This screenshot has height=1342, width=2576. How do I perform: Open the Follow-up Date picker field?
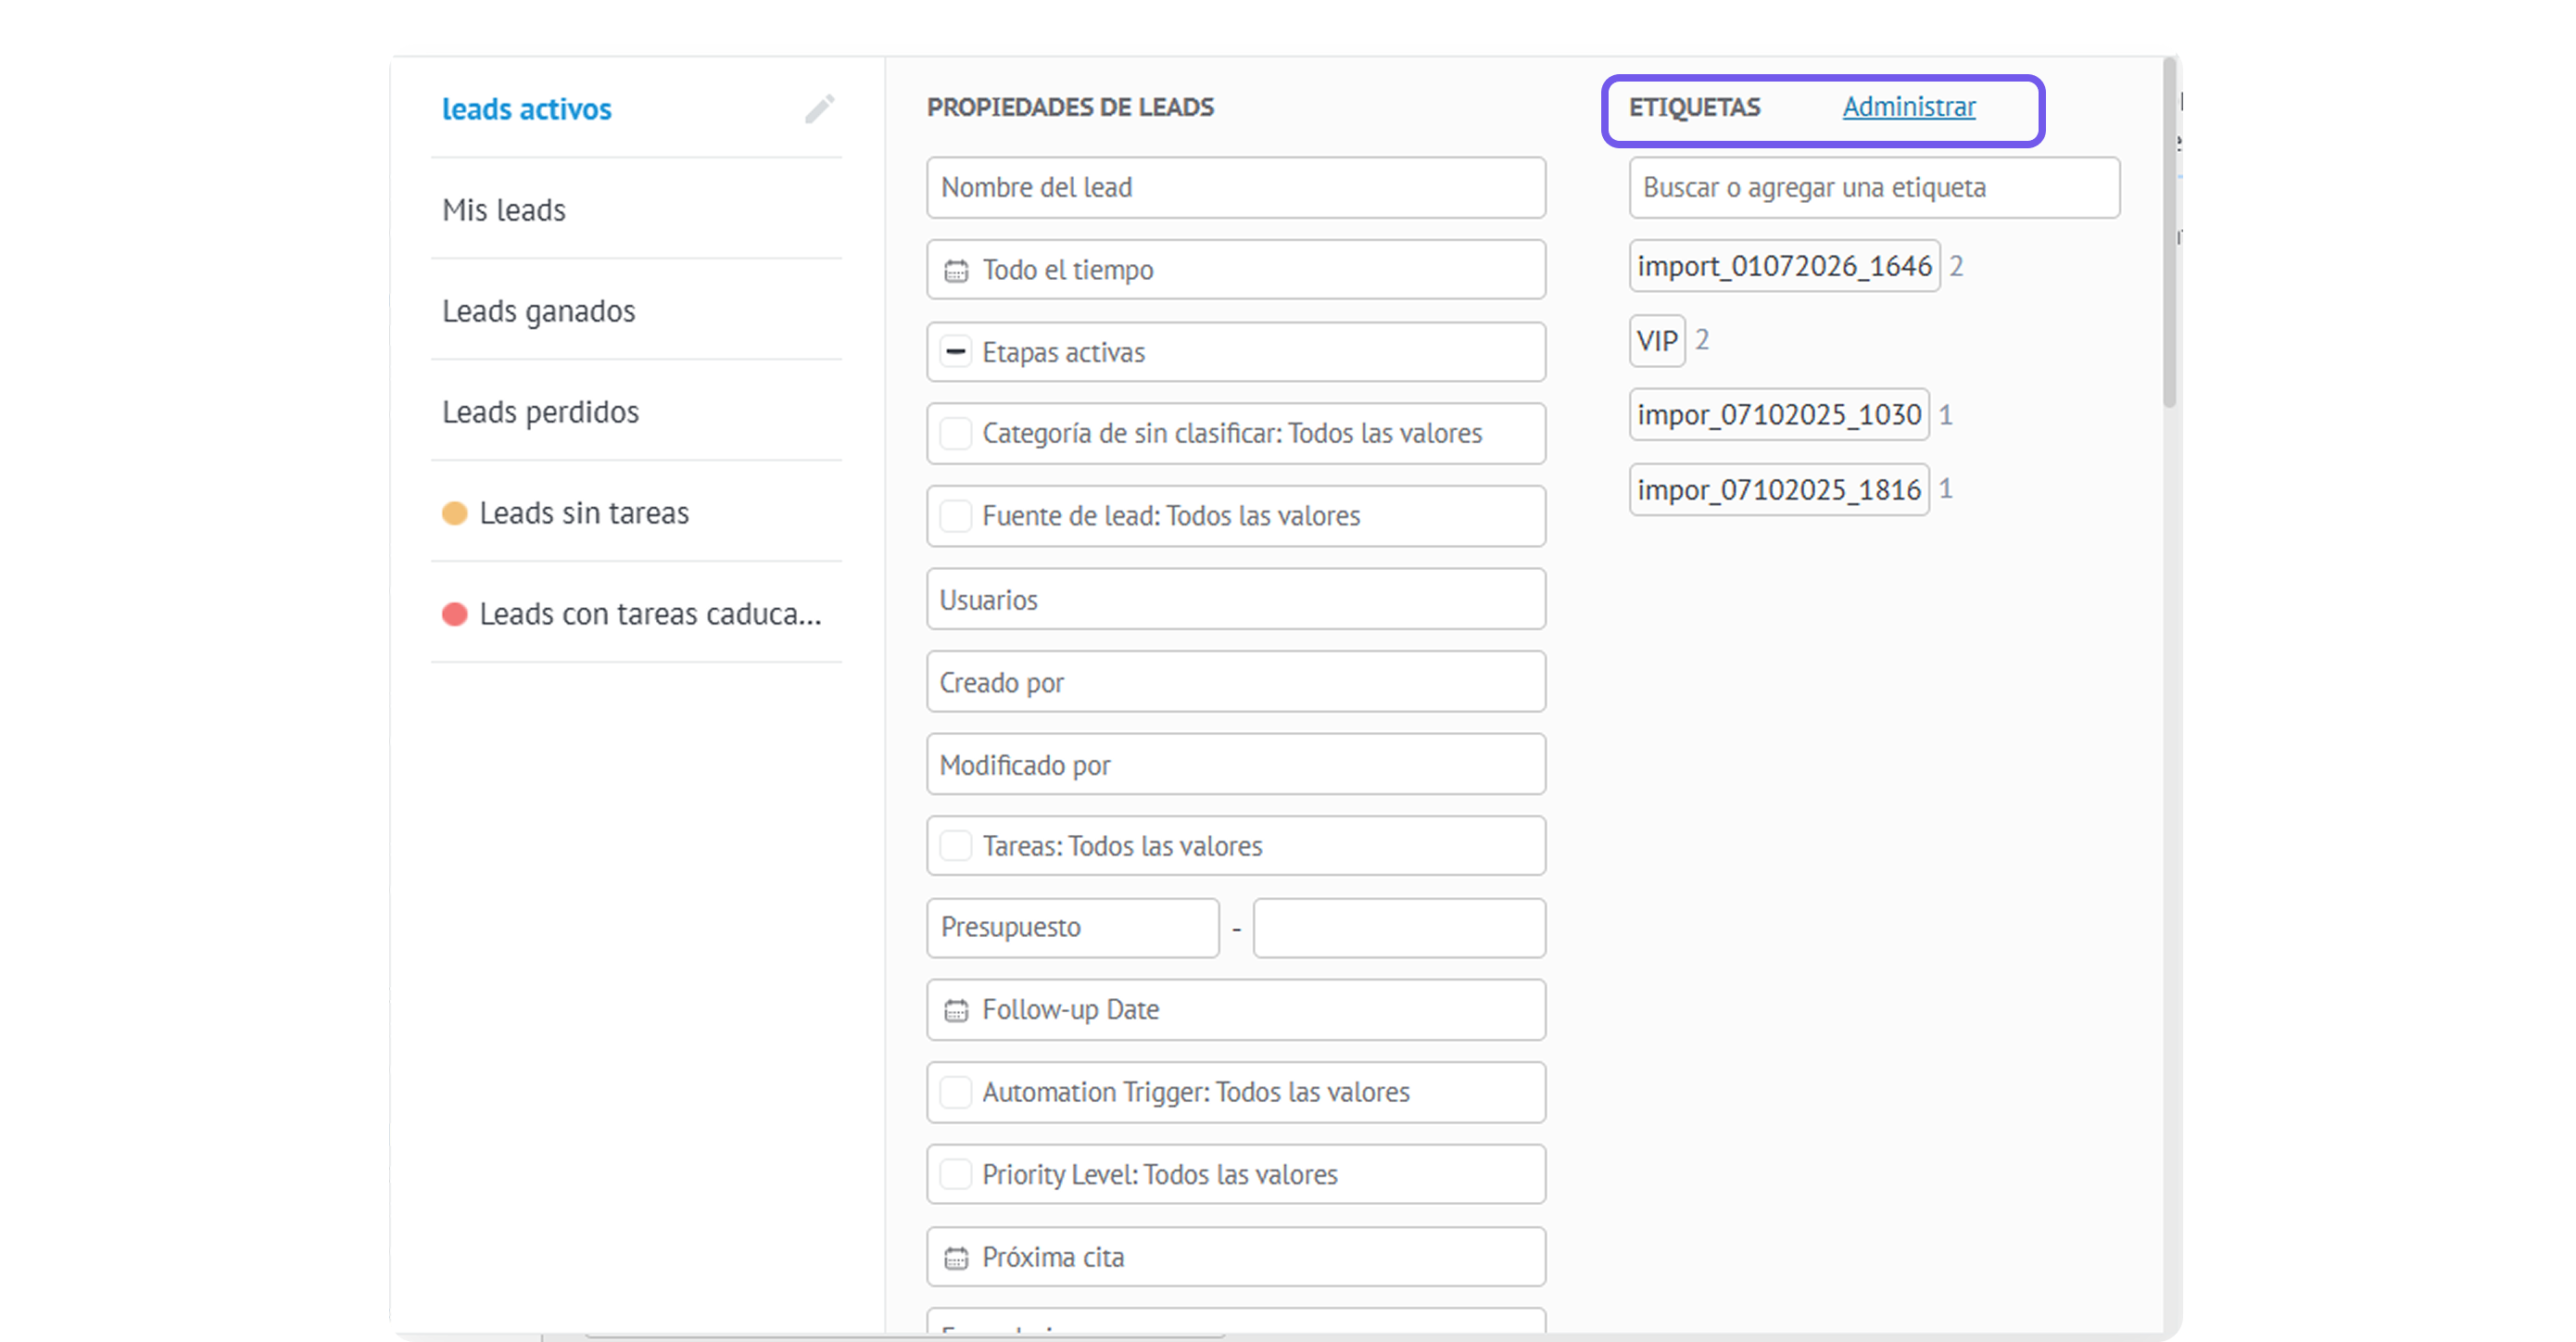[x=1236, y=1010]
